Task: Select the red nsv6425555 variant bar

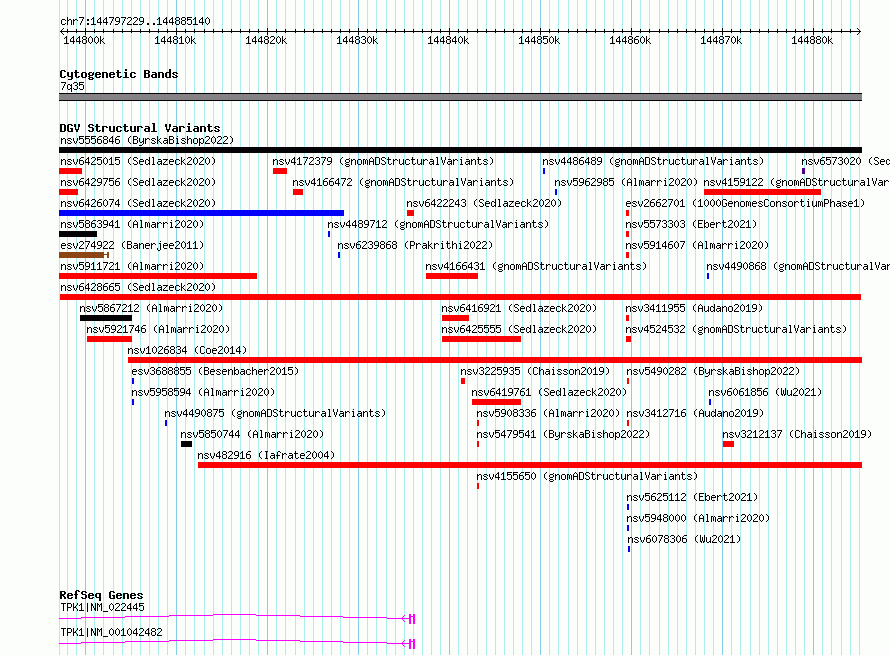Action: point(481,339)
